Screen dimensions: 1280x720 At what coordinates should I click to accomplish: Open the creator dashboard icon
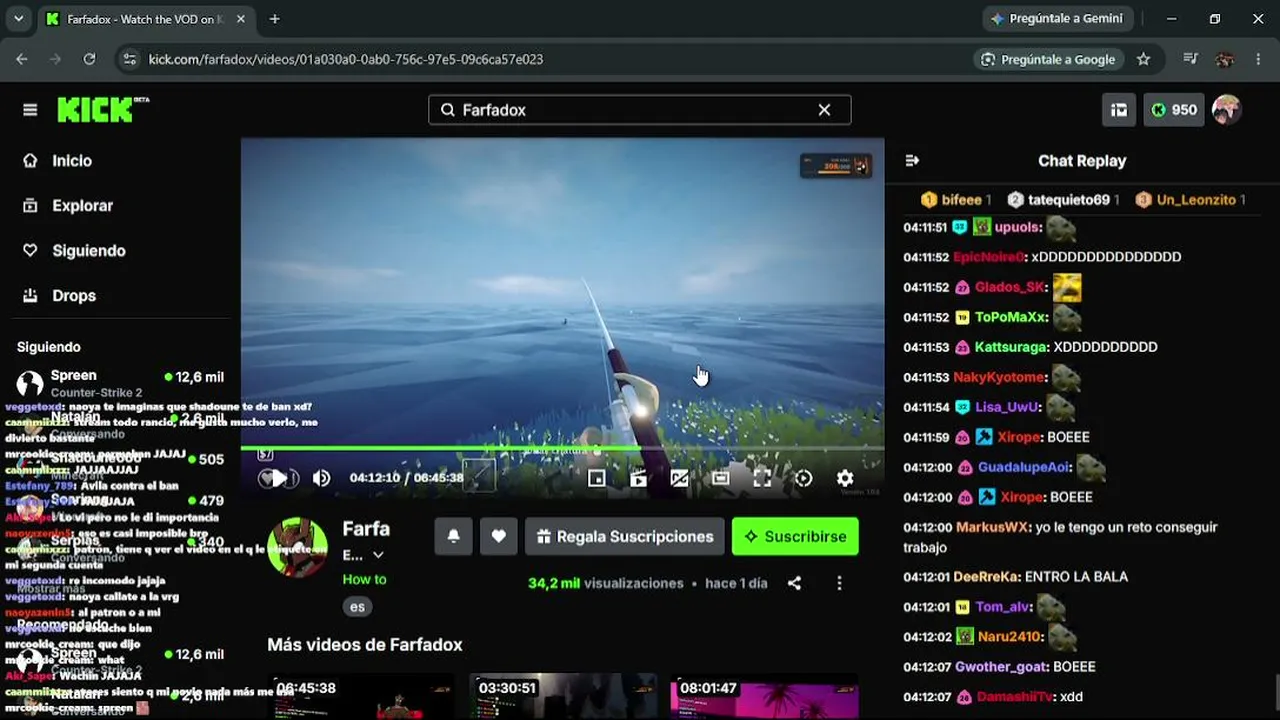point(1119,110)
